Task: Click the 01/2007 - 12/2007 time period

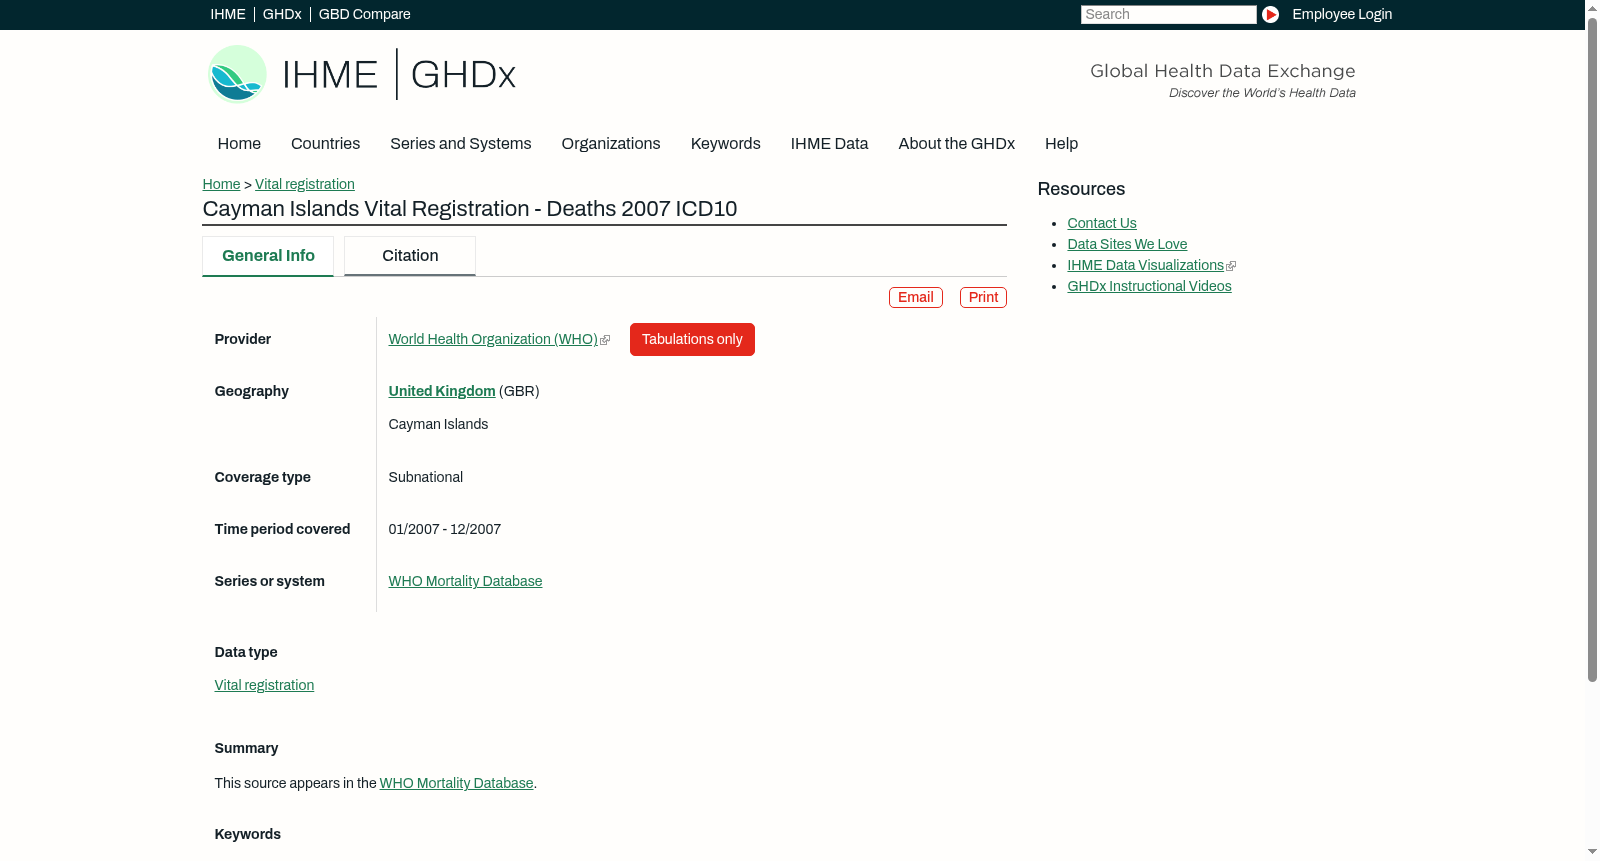Action: (x=445, y=530)
